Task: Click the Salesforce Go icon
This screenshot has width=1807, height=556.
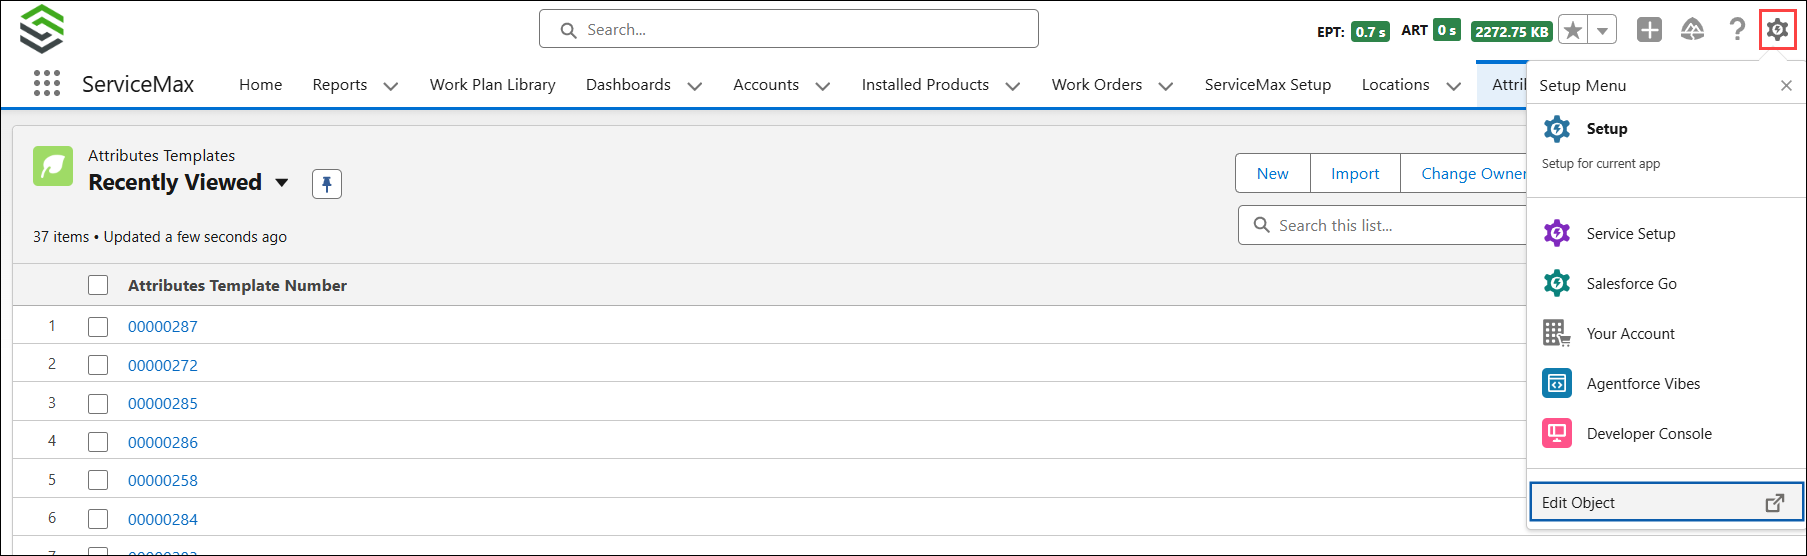Action: click(1557, 283)
